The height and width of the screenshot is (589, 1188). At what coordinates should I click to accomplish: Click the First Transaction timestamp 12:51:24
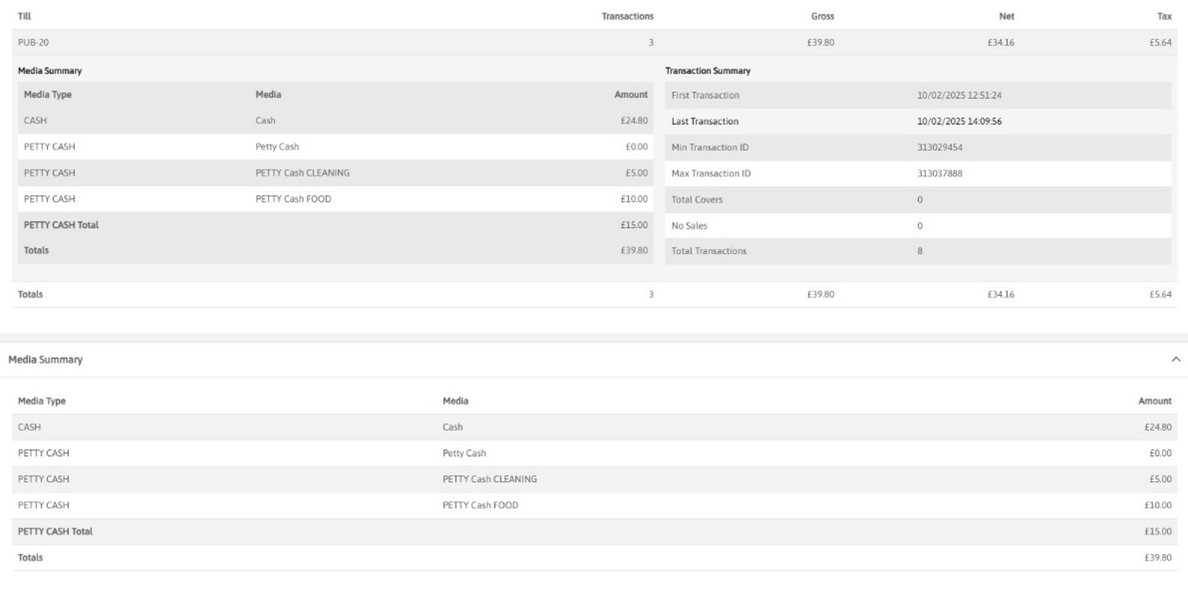pos(958,96)
